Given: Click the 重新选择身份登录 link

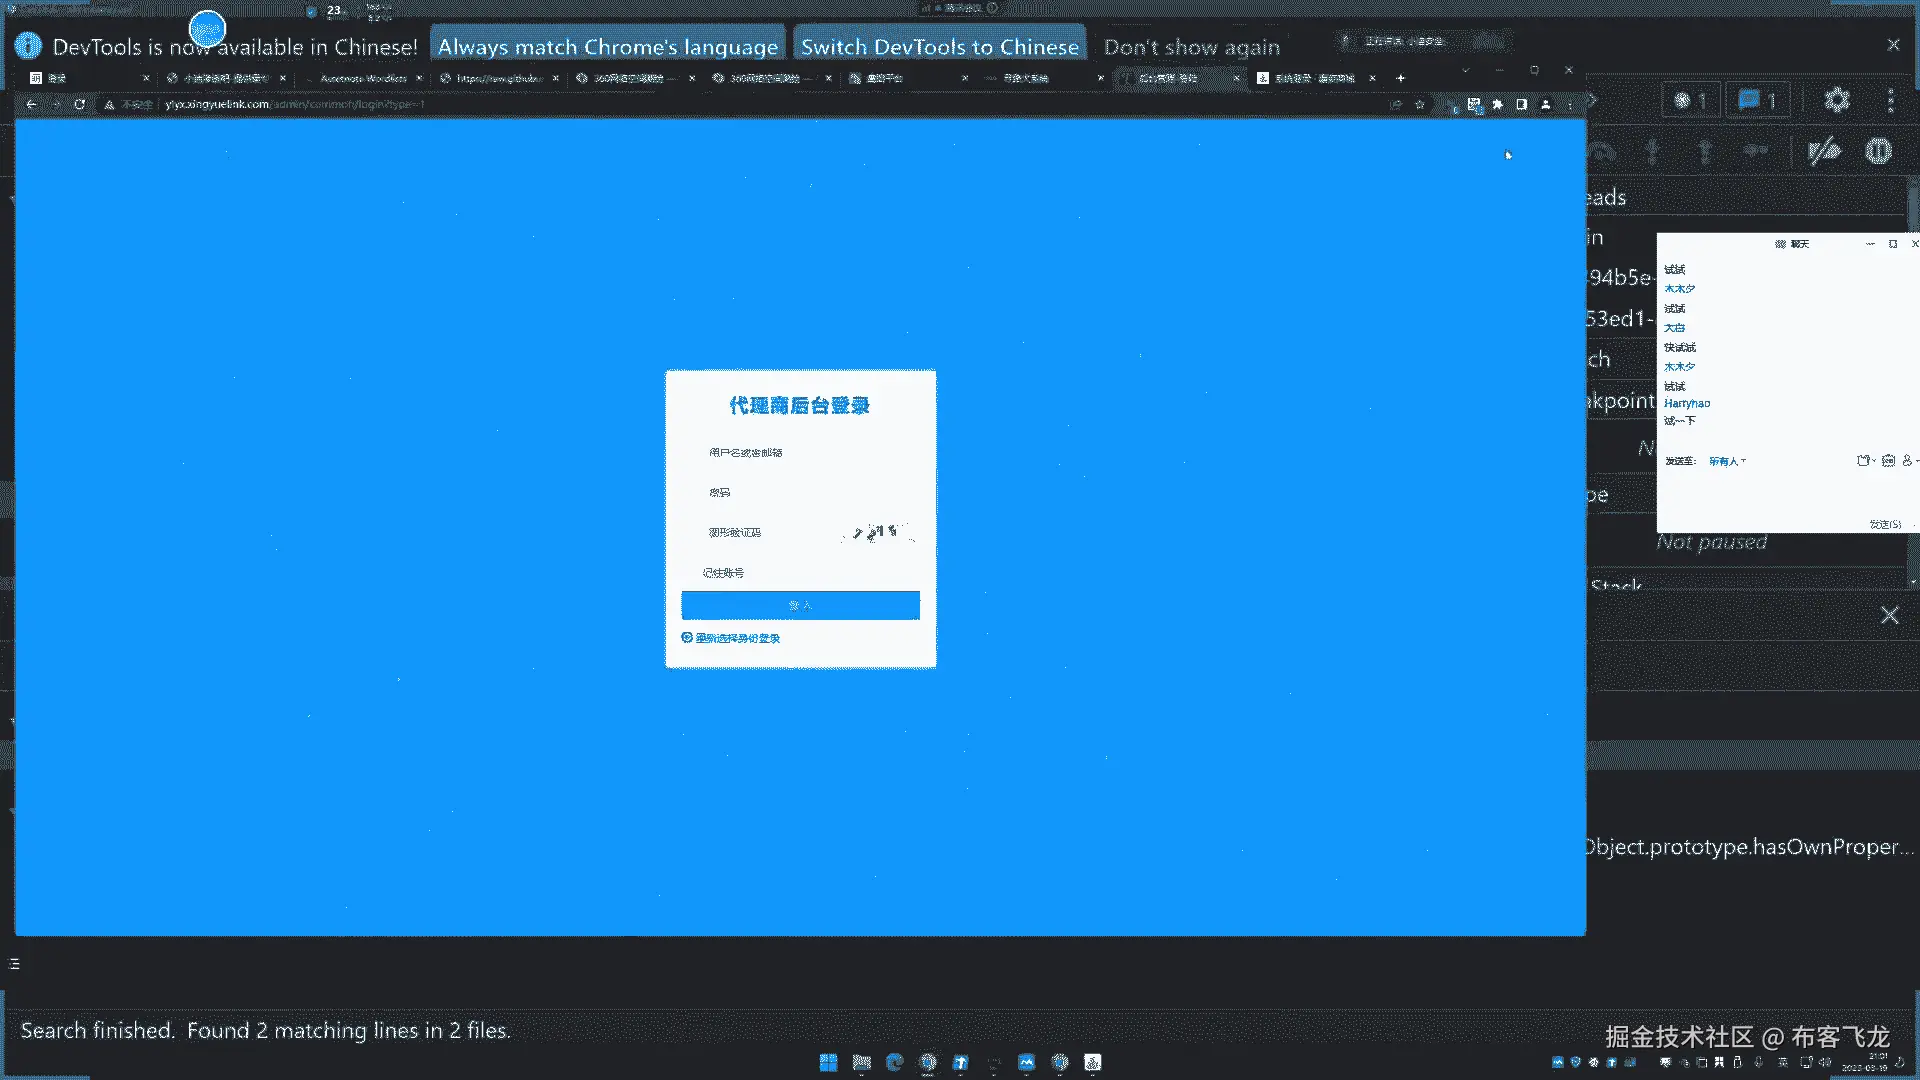Looking at the screenshot, I should pyautogui.click(x=737, y=638).
